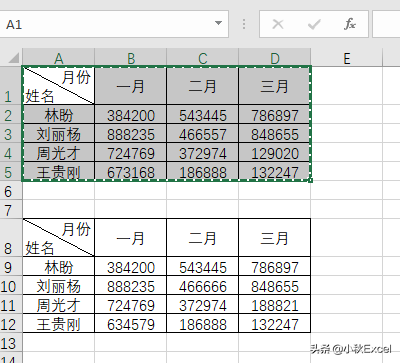
Task: Click cell 刘丽杨 in row 3
Action: pos(59,133)
